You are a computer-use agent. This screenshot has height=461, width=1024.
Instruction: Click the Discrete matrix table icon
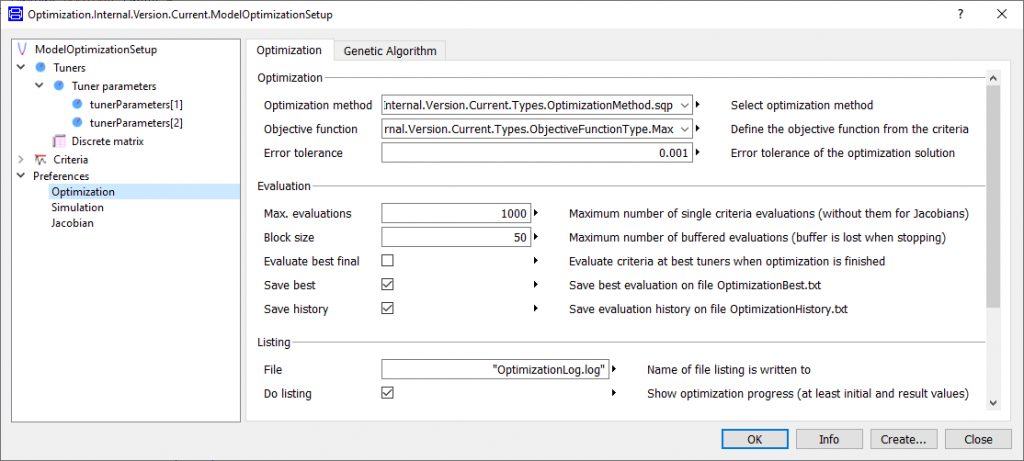pos(59,141)
